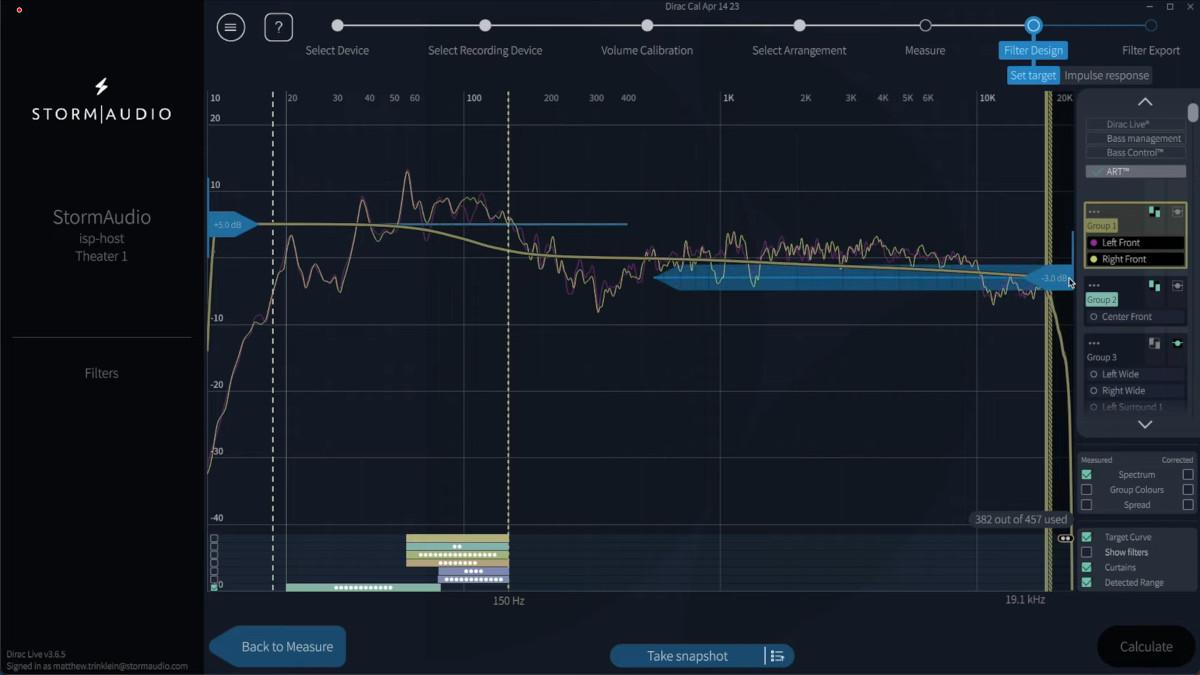Enable the Corrected Spread checkbox
1200x675 pixels.
(x=1188, y=505)
